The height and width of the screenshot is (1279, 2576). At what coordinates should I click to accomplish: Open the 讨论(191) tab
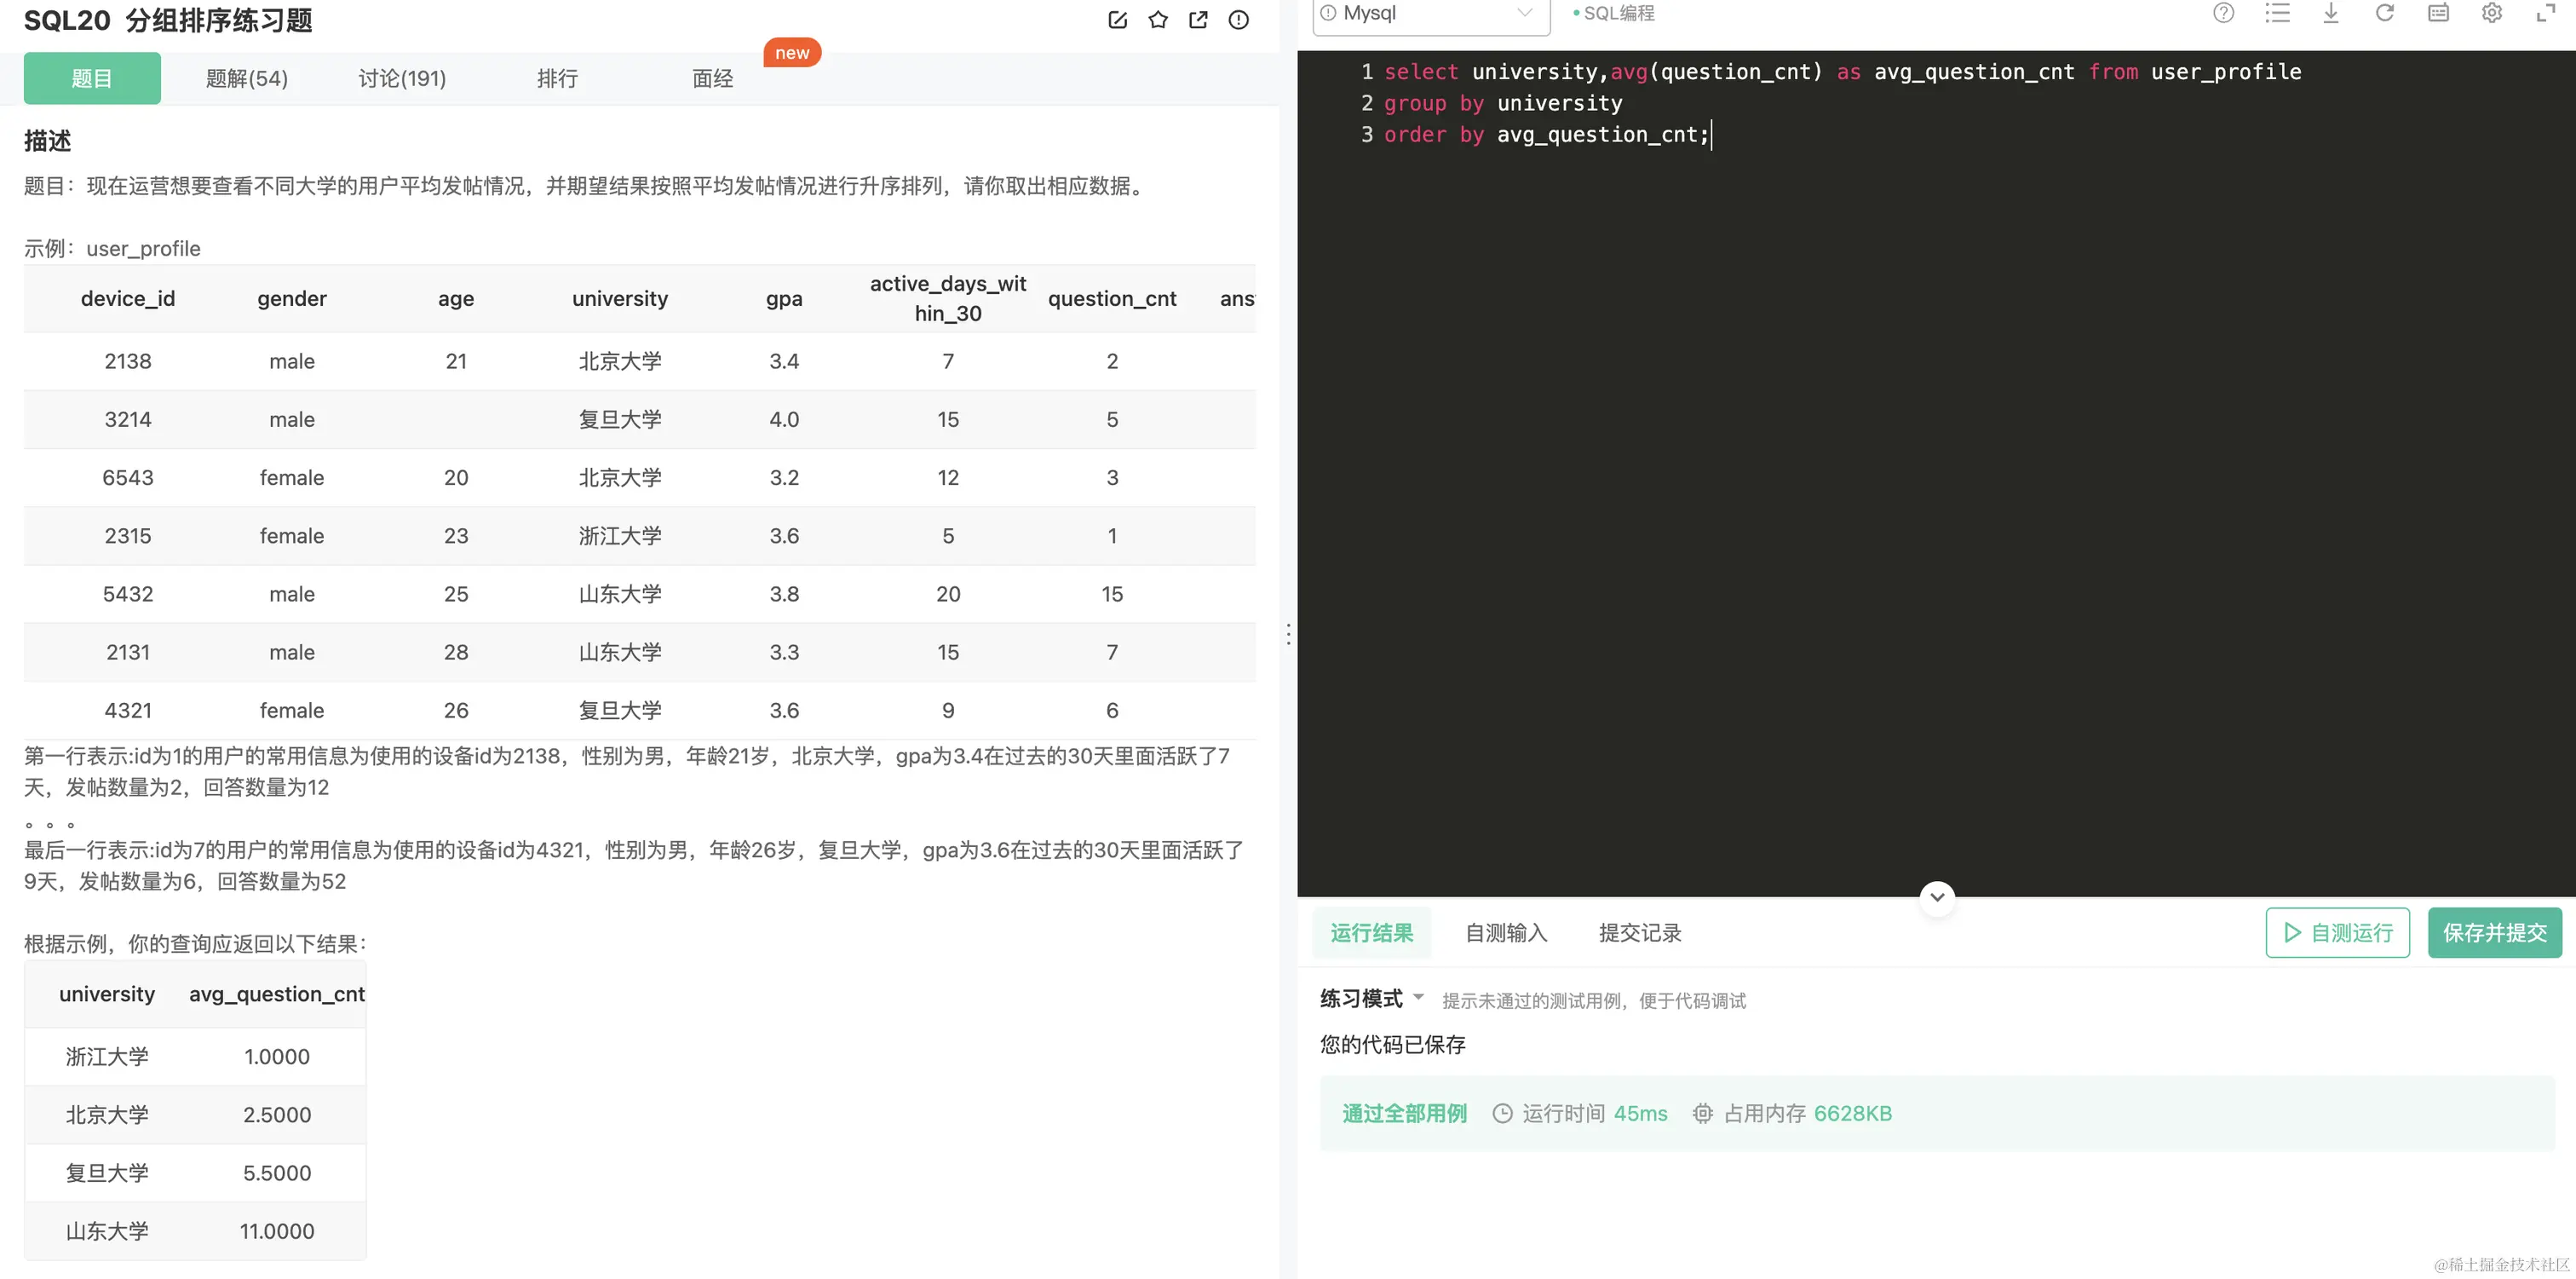click(402, 78)
